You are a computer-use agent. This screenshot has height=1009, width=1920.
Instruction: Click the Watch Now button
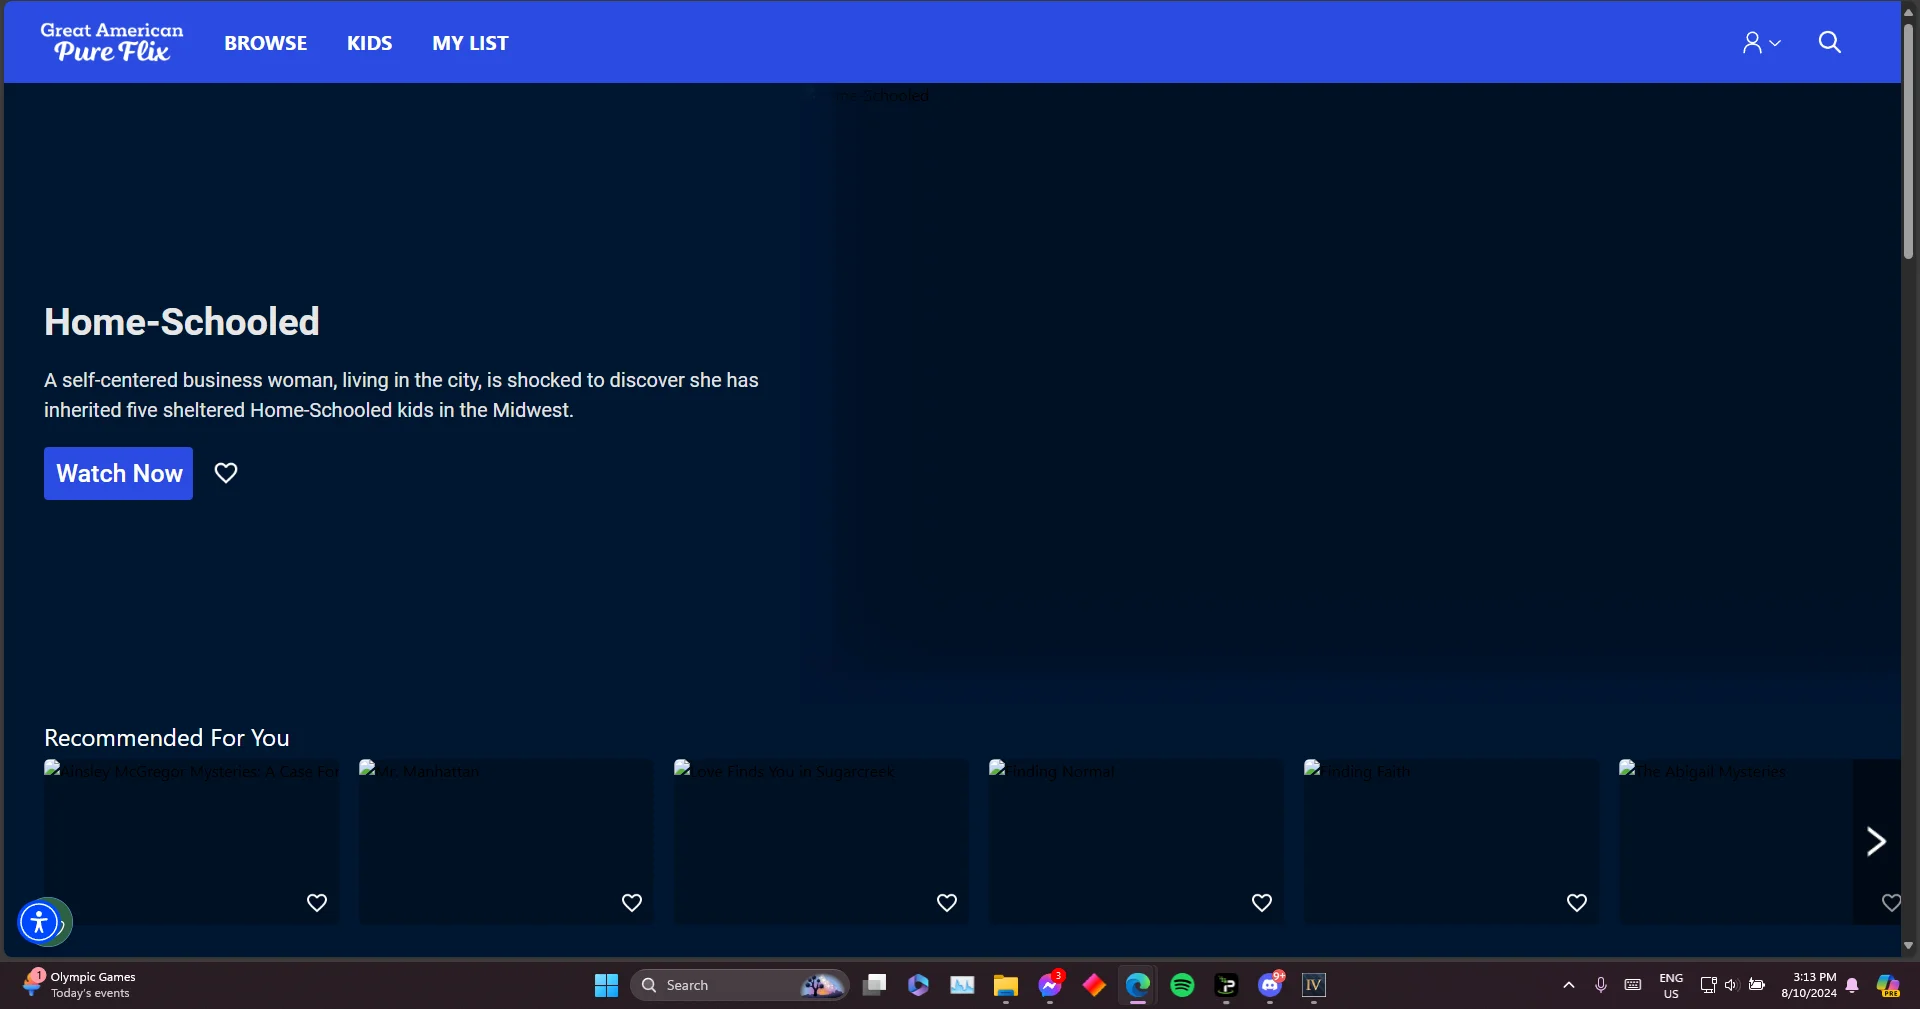pos(118,473)
